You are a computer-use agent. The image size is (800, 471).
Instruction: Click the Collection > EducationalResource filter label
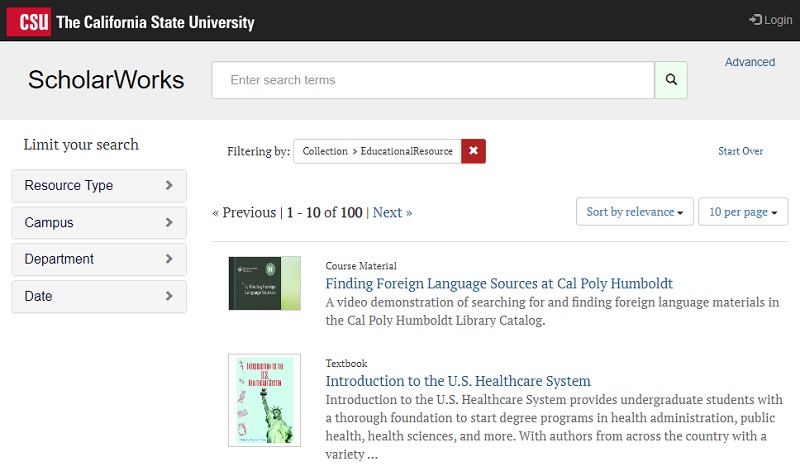click(x=378, y=151)
